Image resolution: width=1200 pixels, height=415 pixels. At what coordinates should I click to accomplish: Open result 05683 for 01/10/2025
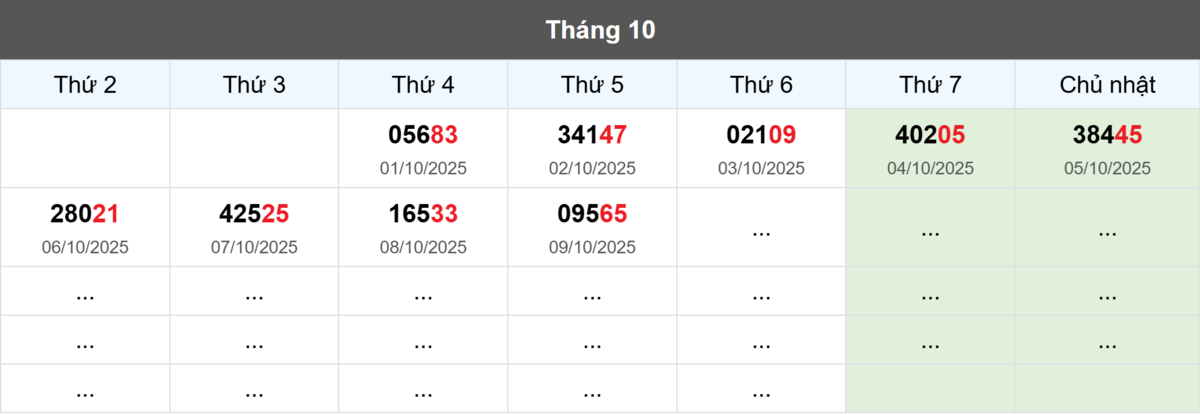[x=423, y=135]
